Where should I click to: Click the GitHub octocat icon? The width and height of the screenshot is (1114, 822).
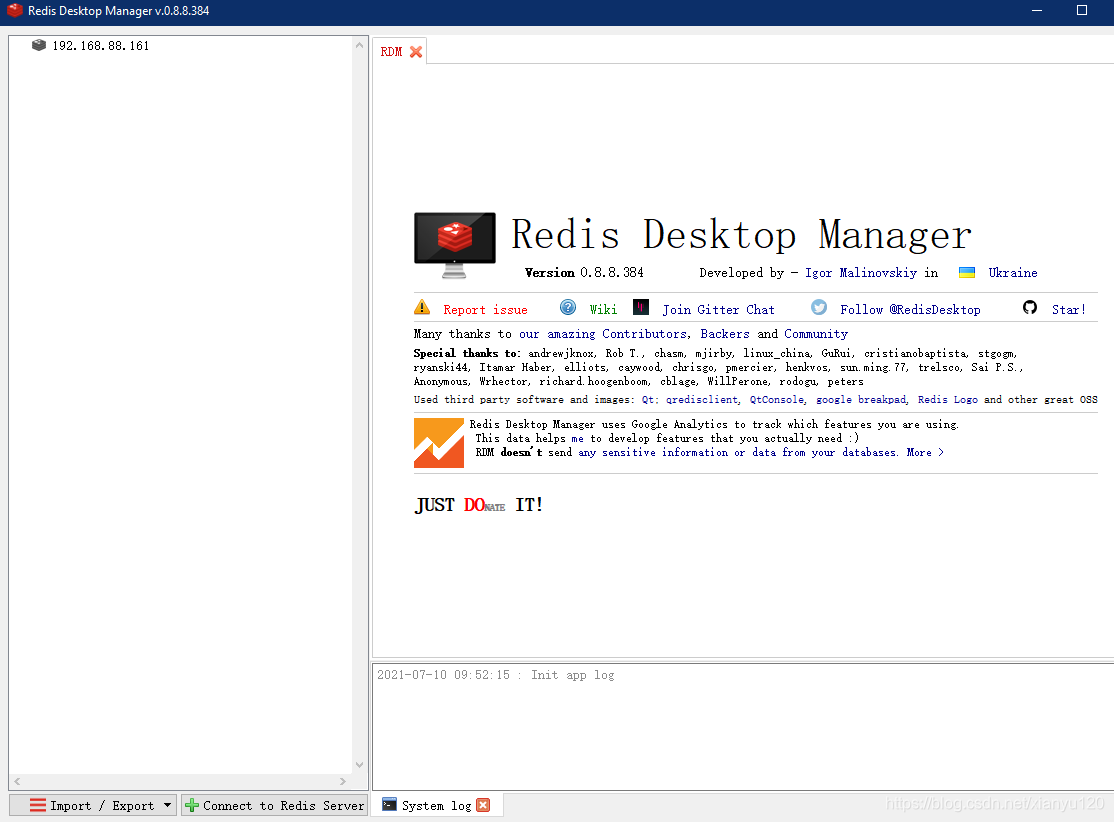coord(1029,308)
